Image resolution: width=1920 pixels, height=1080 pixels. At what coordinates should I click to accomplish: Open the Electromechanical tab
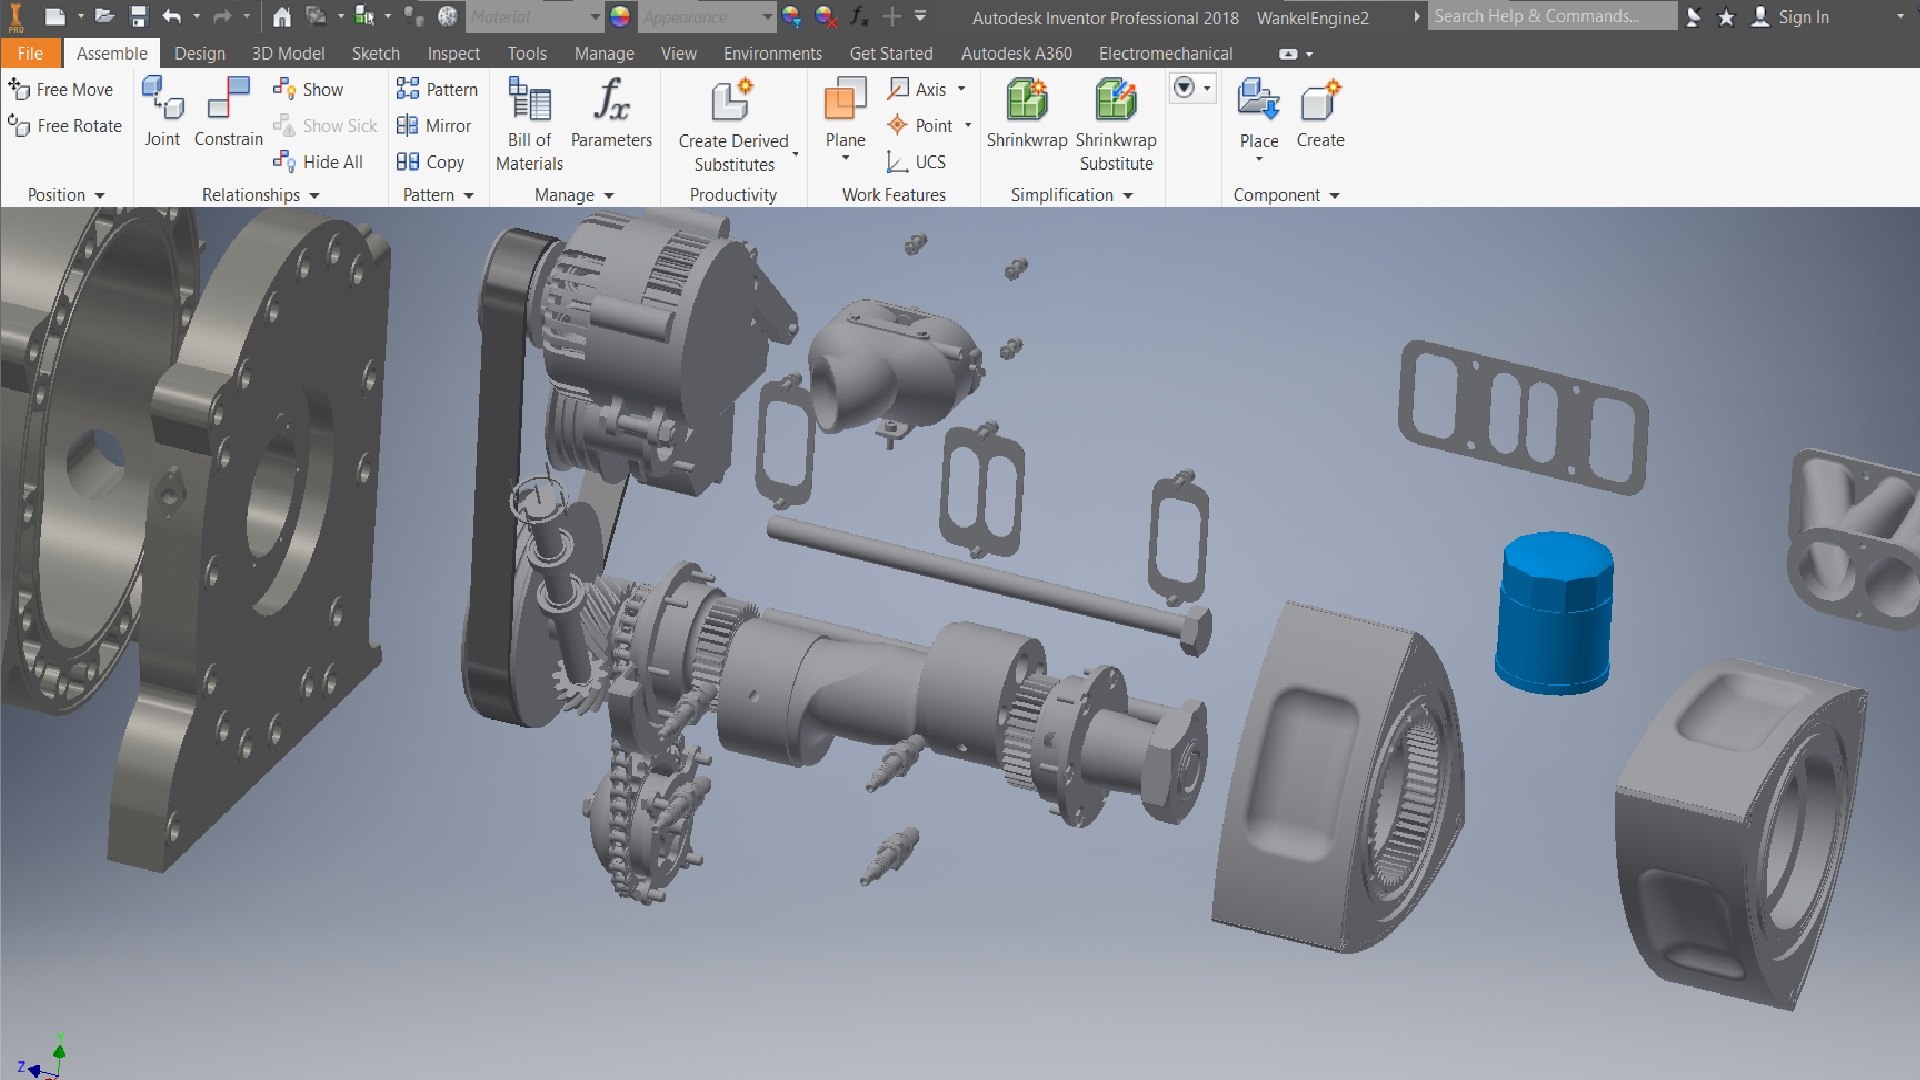pyautogui.click(x=1165, y=53)
